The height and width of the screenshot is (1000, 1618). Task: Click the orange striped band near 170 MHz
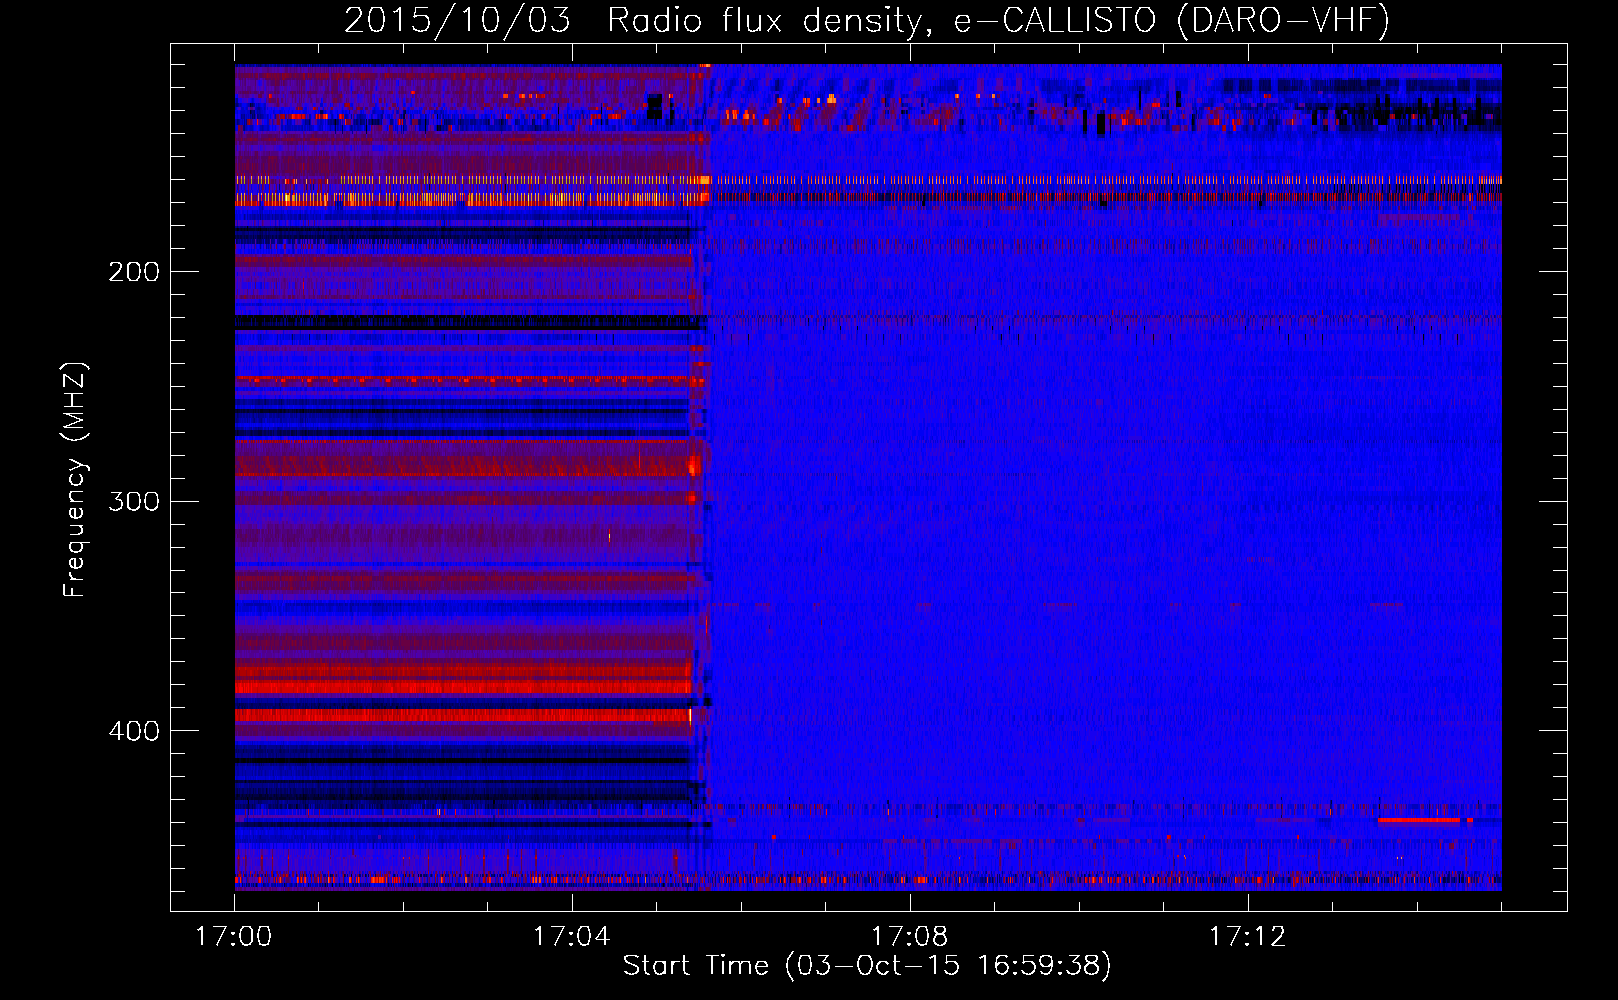coord(460,199)
